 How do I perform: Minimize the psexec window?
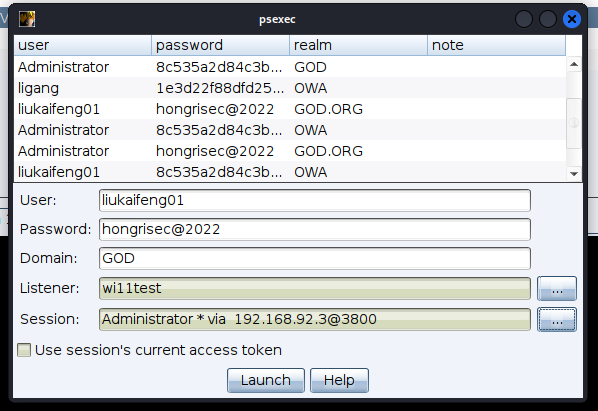[x=524, y=19]
